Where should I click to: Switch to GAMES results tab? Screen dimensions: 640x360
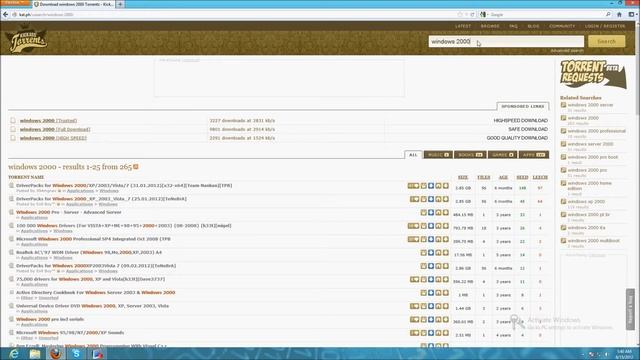click(502, 155)
